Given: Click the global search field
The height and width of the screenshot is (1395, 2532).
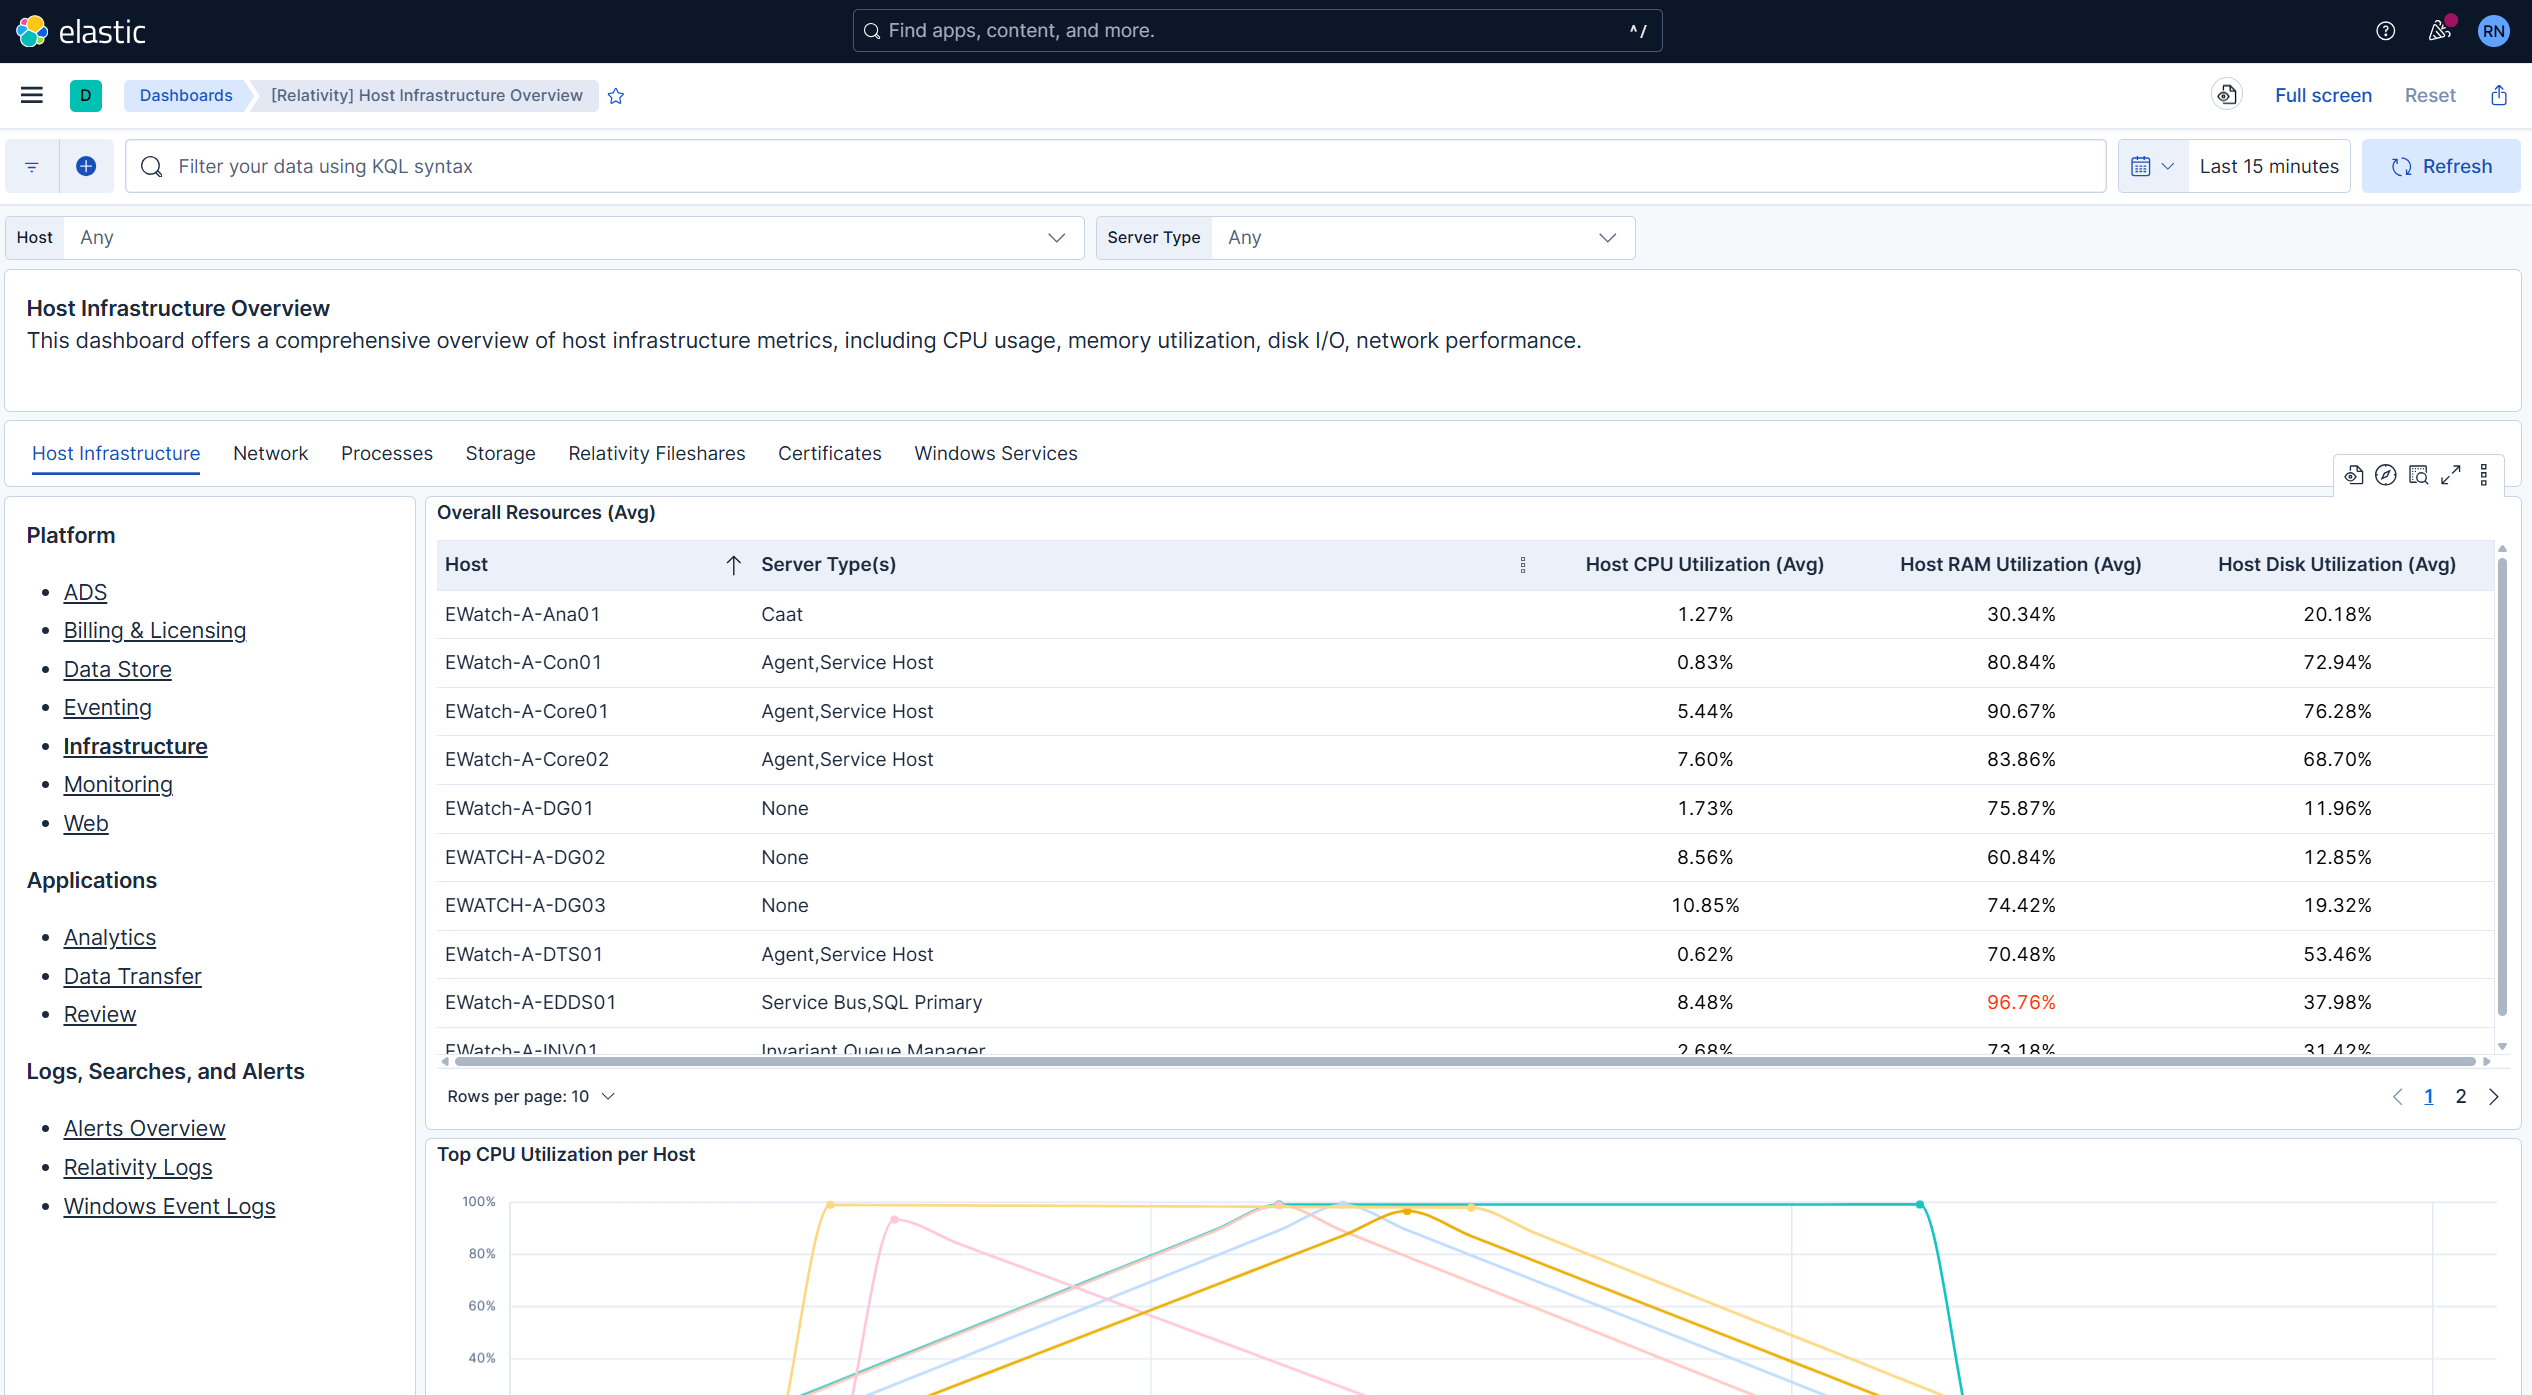Looking at the screenshot, I should click(1257, 31).
